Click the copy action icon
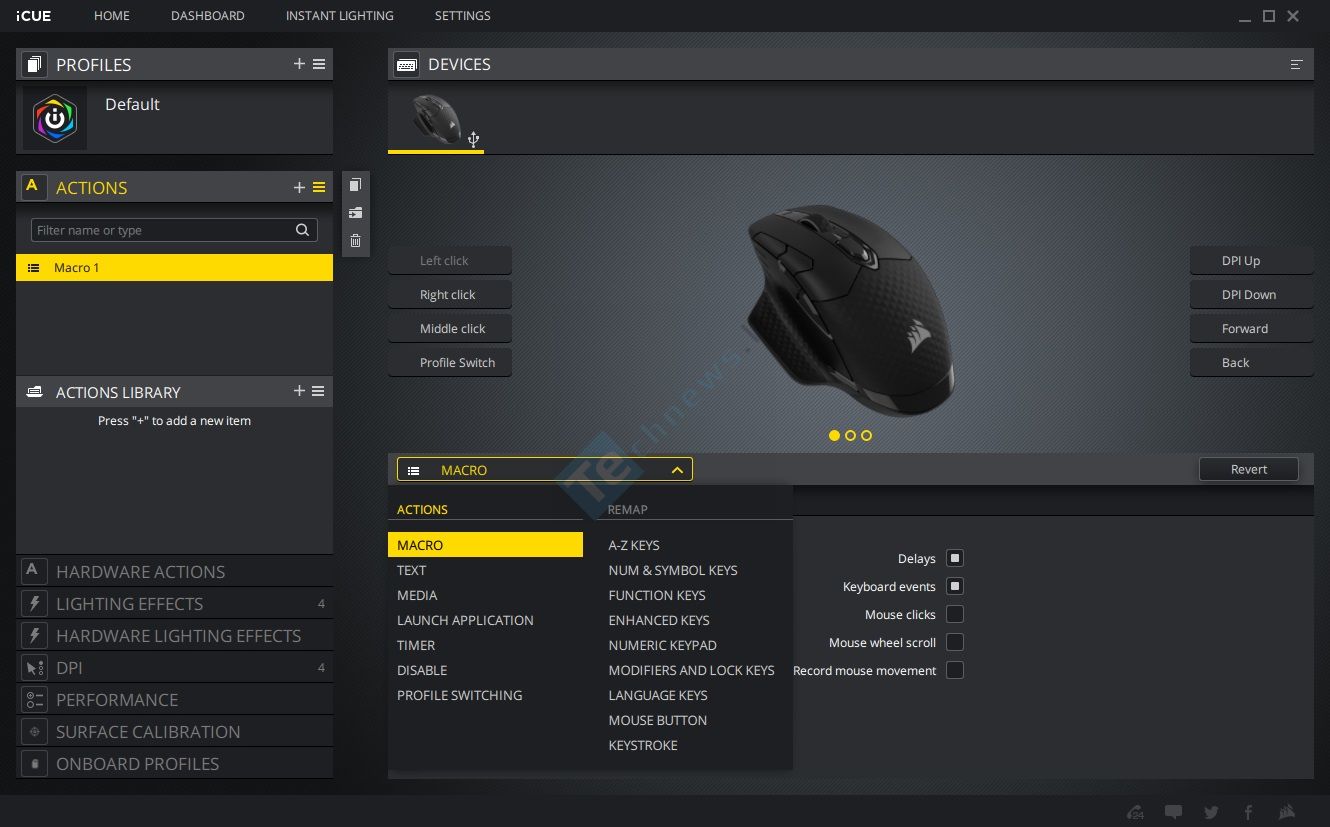 pos(355,185)
